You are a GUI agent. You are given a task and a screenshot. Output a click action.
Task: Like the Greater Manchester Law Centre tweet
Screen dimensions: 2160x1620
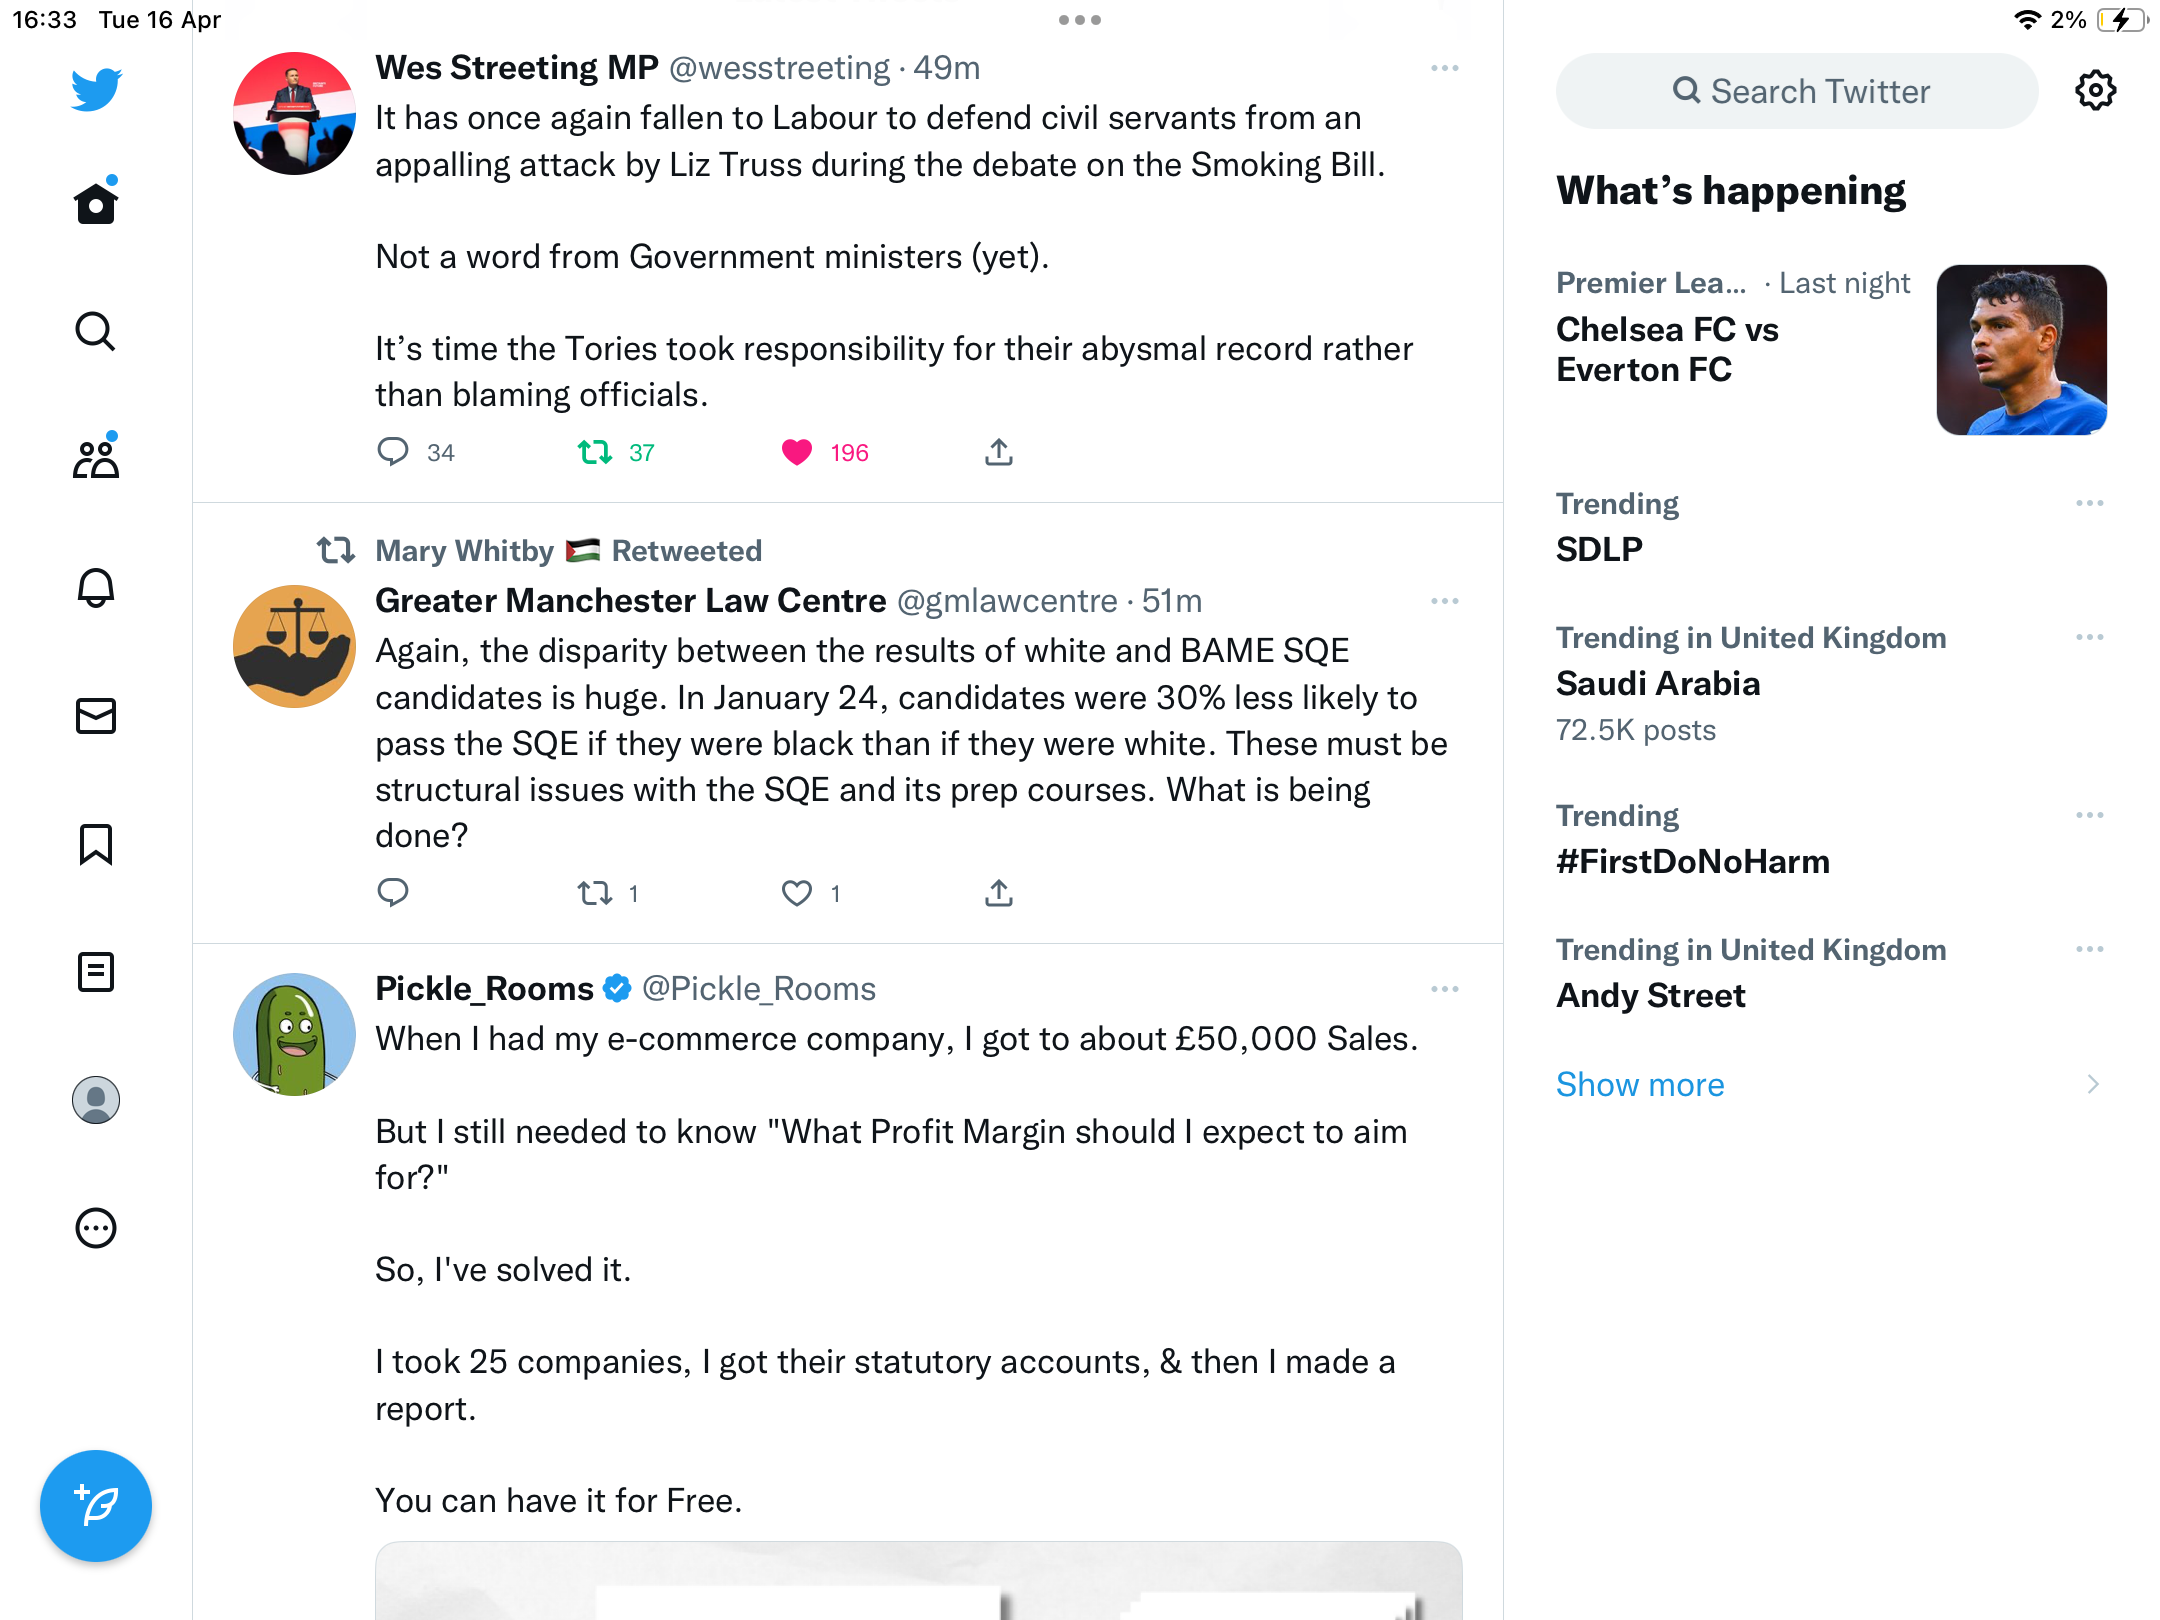coord(797,893)
